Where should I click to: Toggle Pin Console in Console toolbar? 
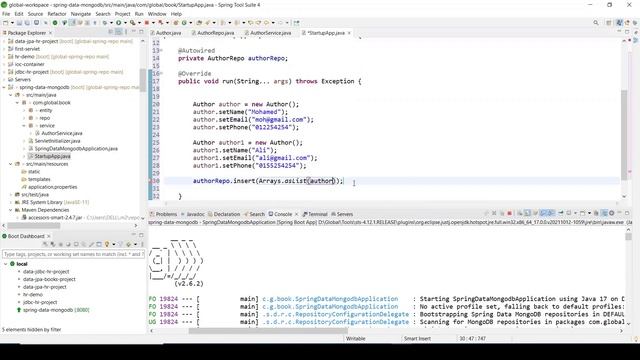tap(560, 213)
